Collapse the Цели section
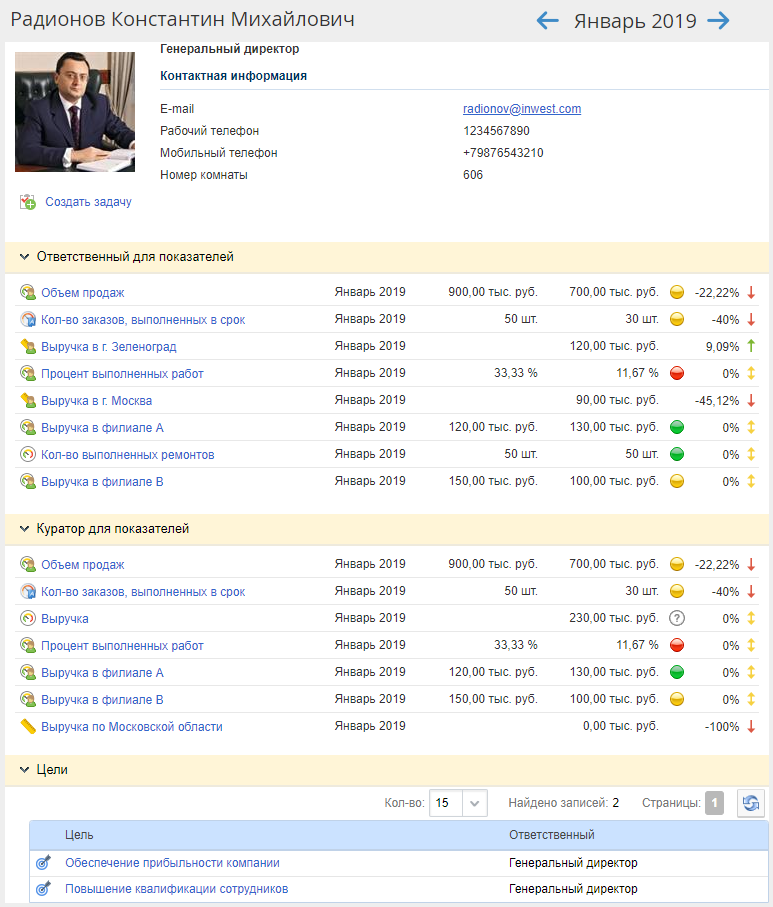The height and width of the screenshot is (907, 773). click(x=25, y=770)
